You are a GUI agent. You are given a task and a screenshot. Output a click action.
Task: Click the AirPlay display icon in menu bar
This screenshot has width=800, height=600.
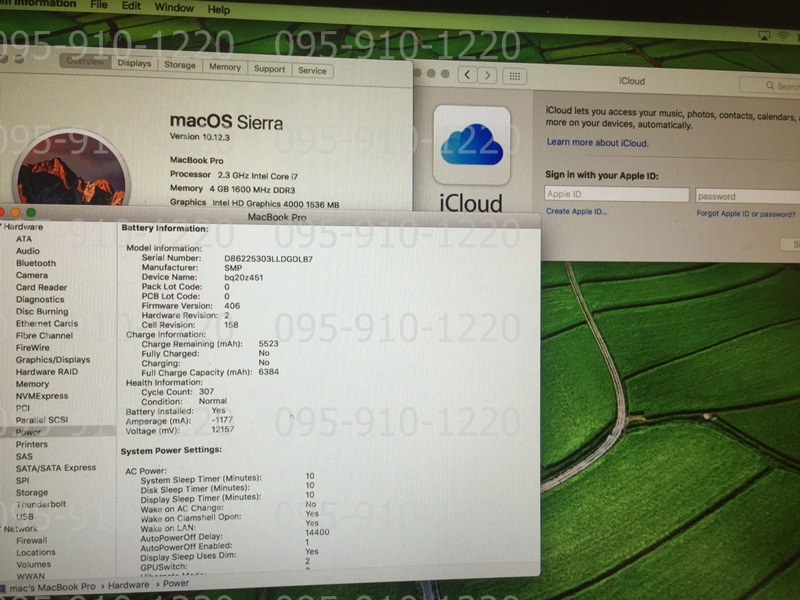[x=765, y=35]
